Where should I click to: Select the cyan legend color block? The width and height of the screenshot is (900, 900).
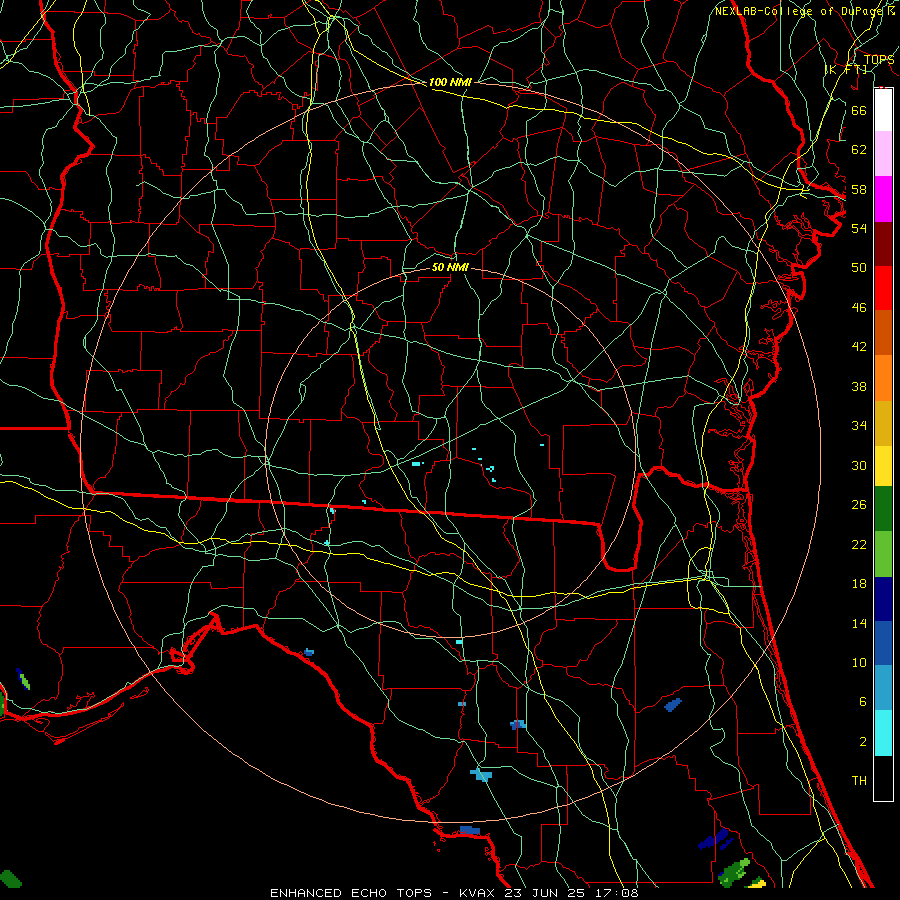(x=883, y=733)
